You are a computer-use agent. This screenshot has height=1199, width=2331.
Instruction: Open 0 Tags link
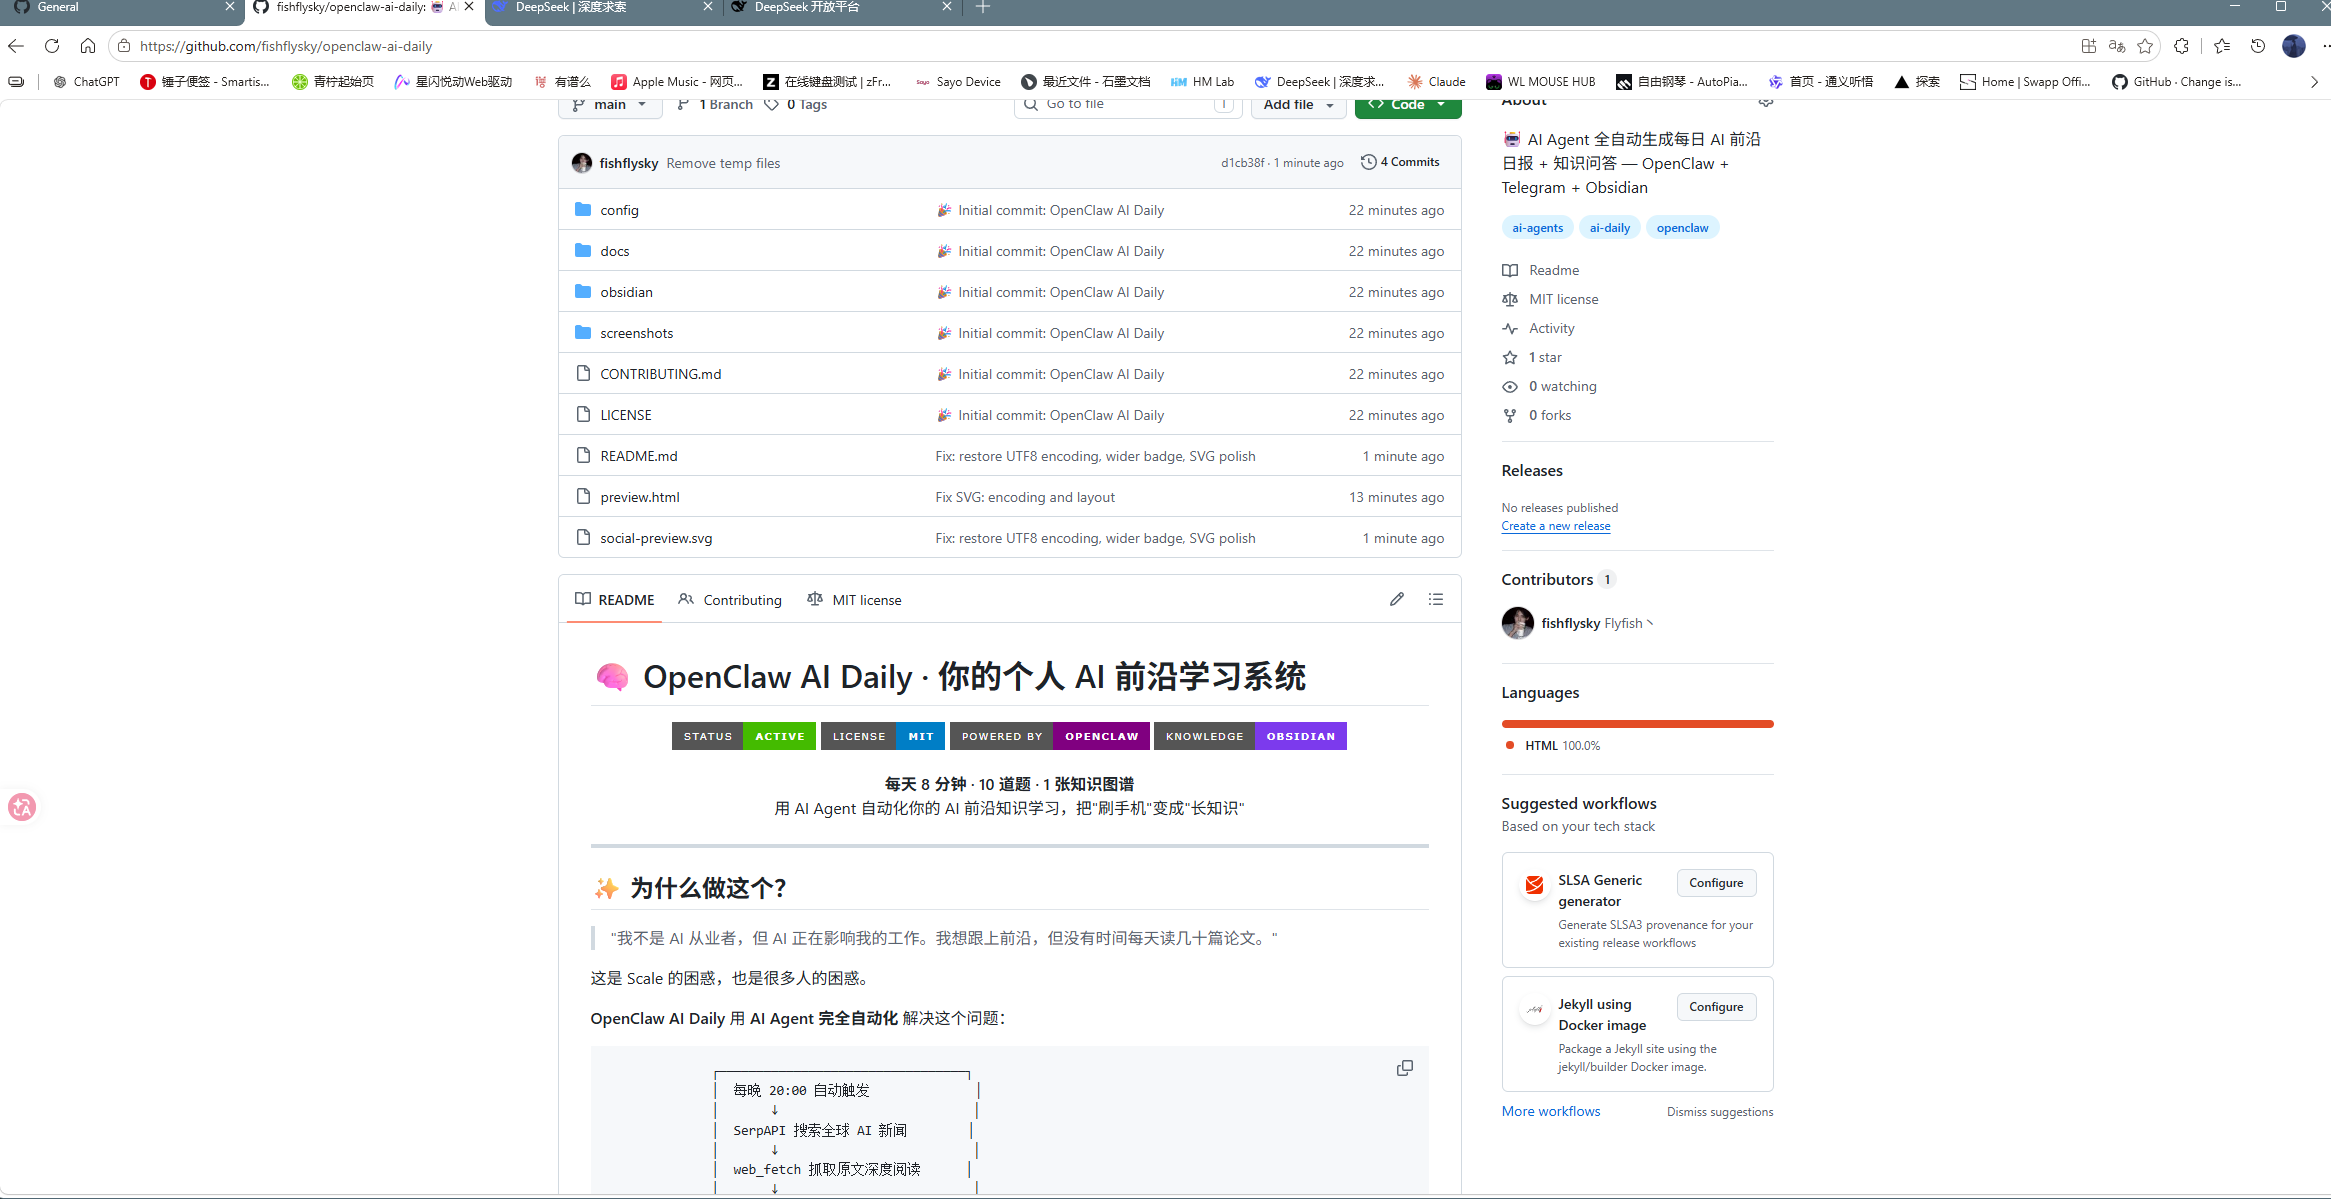coord(796,105)
